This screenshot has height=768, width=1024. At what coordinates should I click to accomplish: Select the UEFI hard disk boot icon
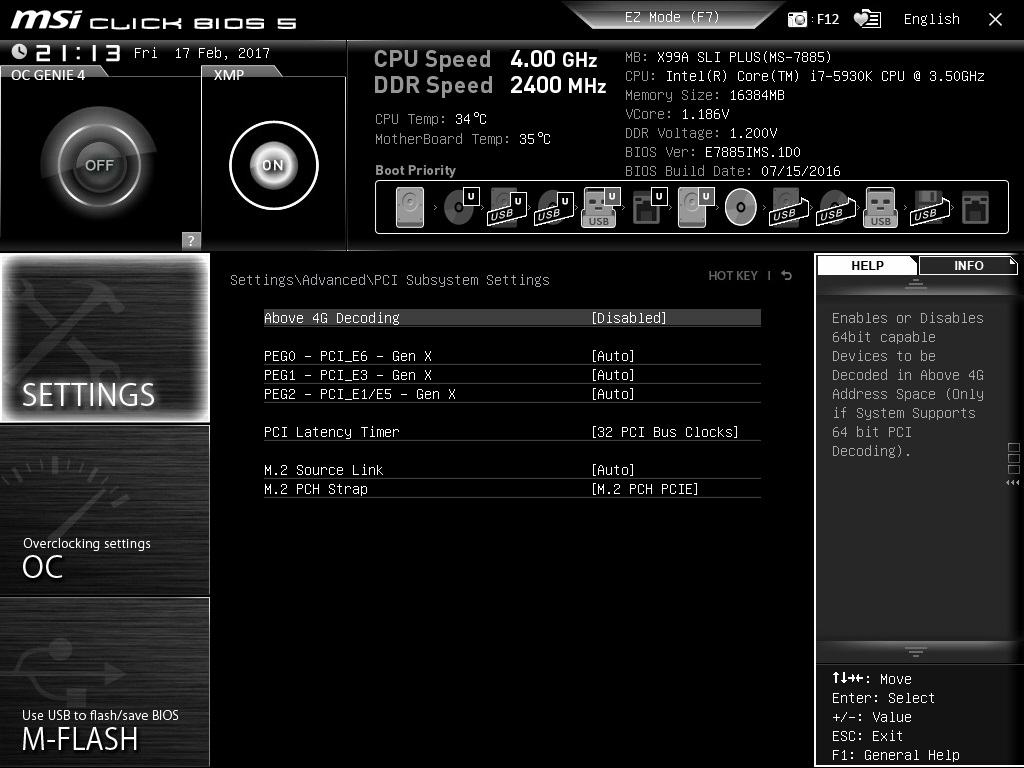pos(696,208)
